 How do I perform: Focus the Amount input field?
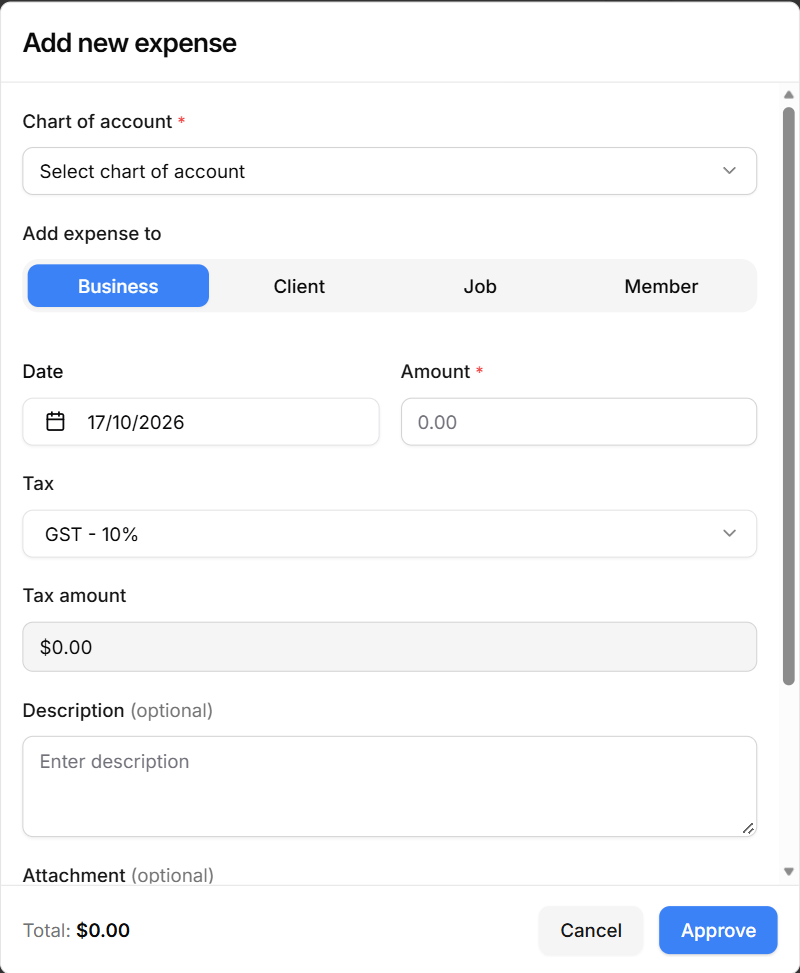[x=579, y=422]
